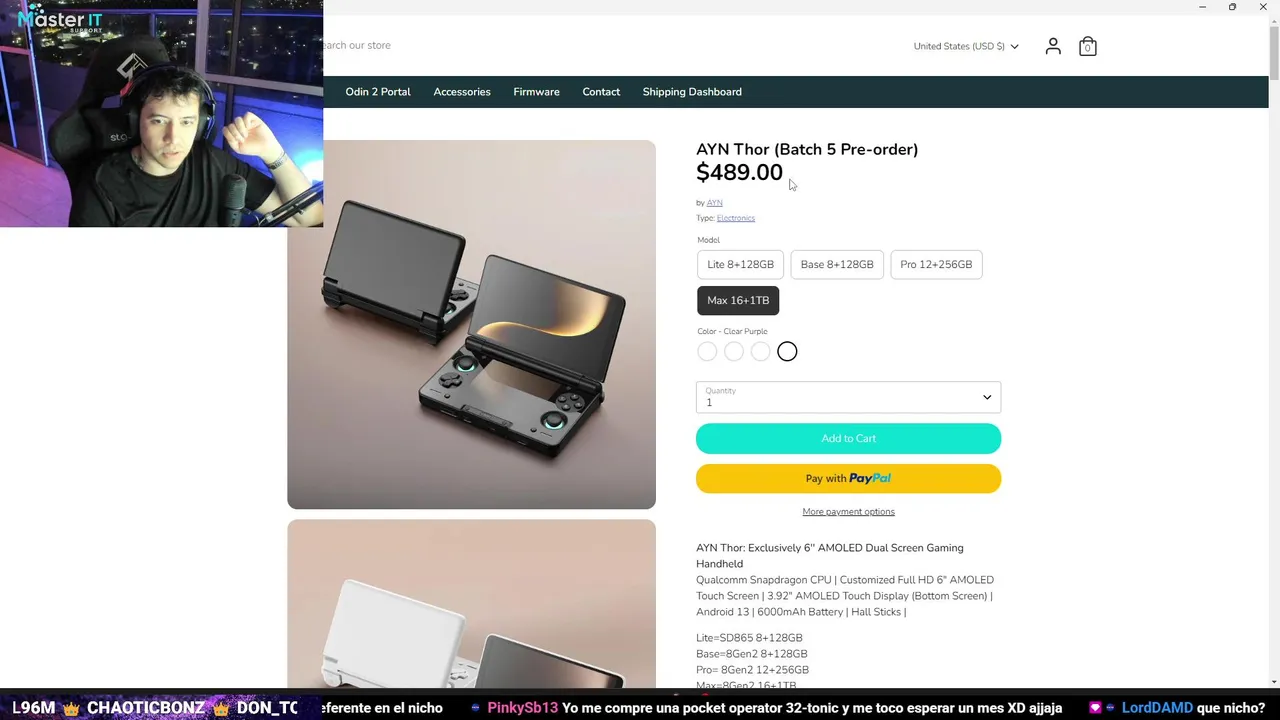Open the Odin 2 Portal menu item
The image size is (1280, 720).
pyautogui.click(x=378, y=92)
